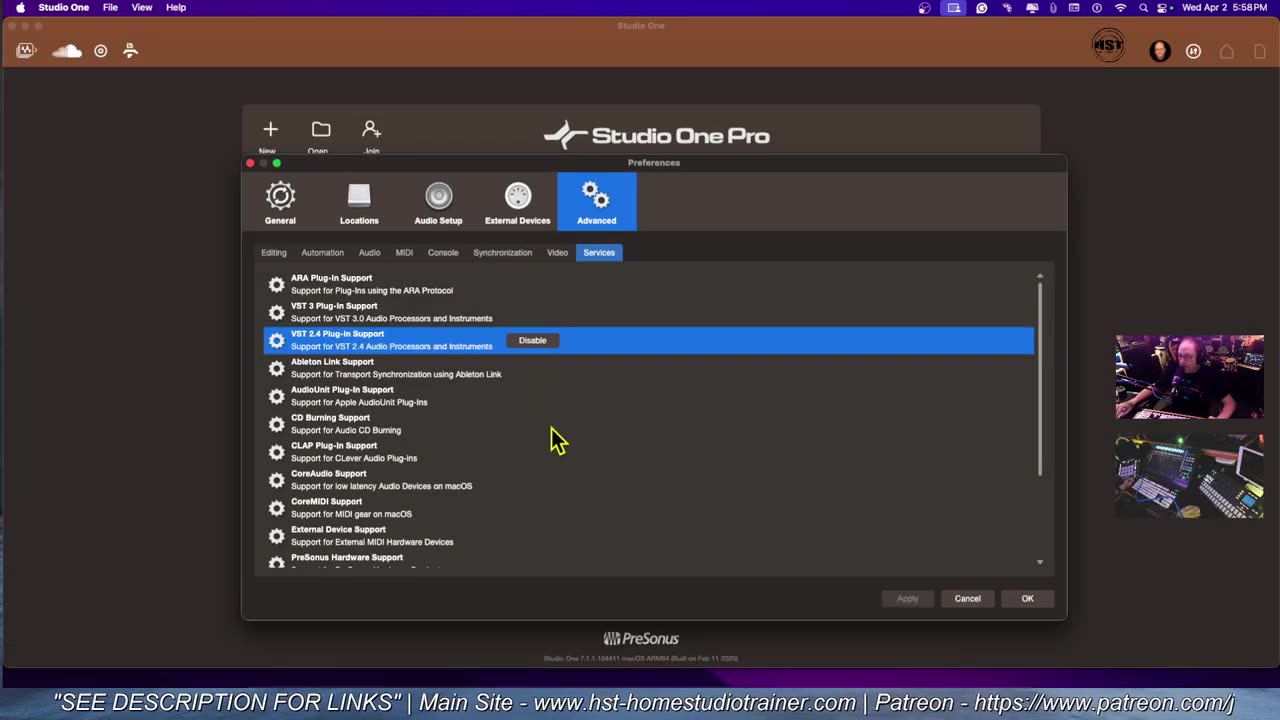Open Control Center in the menu bar

coord(1164,7)
